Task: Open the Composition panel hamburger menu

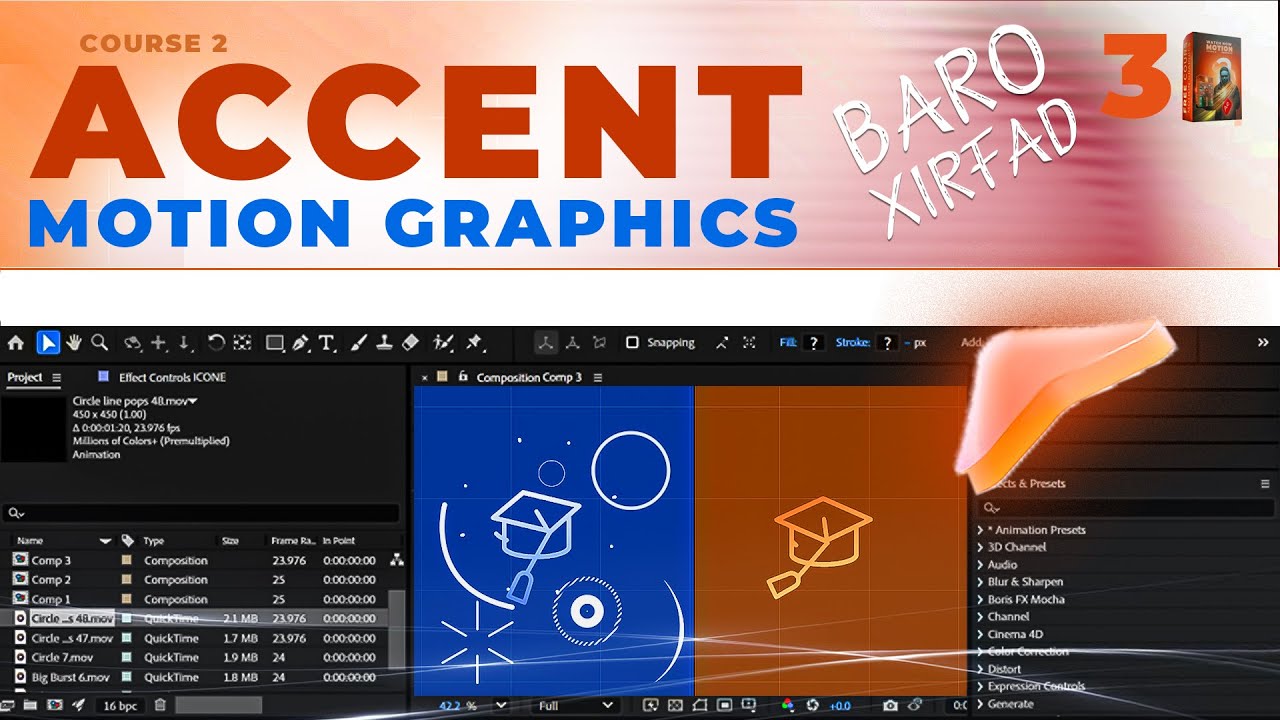Action: [x=598, y=377]
